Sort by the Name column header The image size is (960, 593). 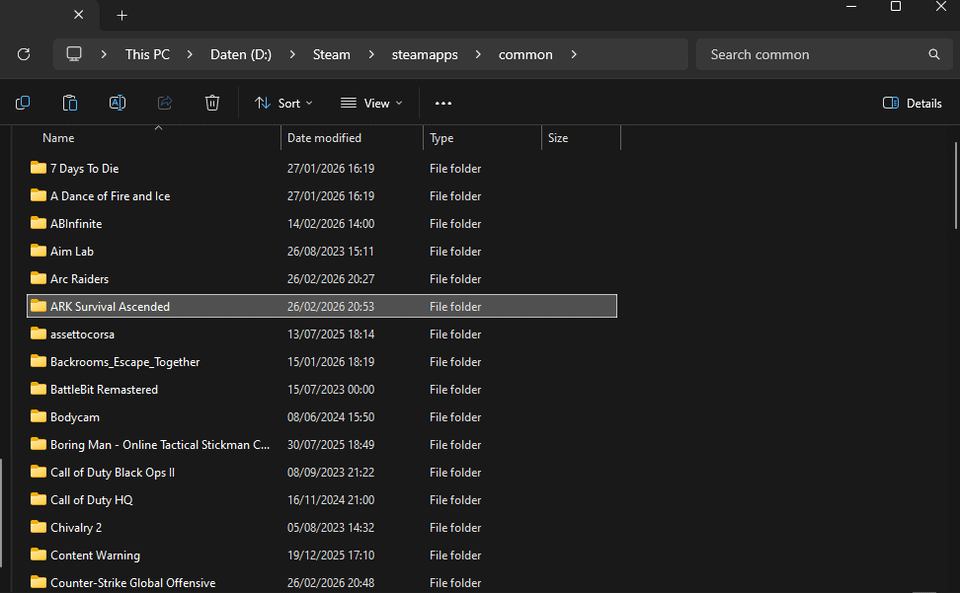[x=58, y=138]
